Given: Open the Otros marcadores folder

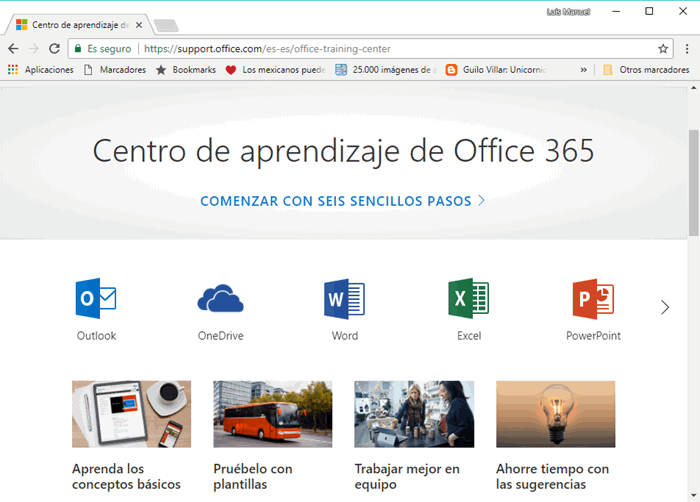Looking at the screenshot, I should point(645,70).
